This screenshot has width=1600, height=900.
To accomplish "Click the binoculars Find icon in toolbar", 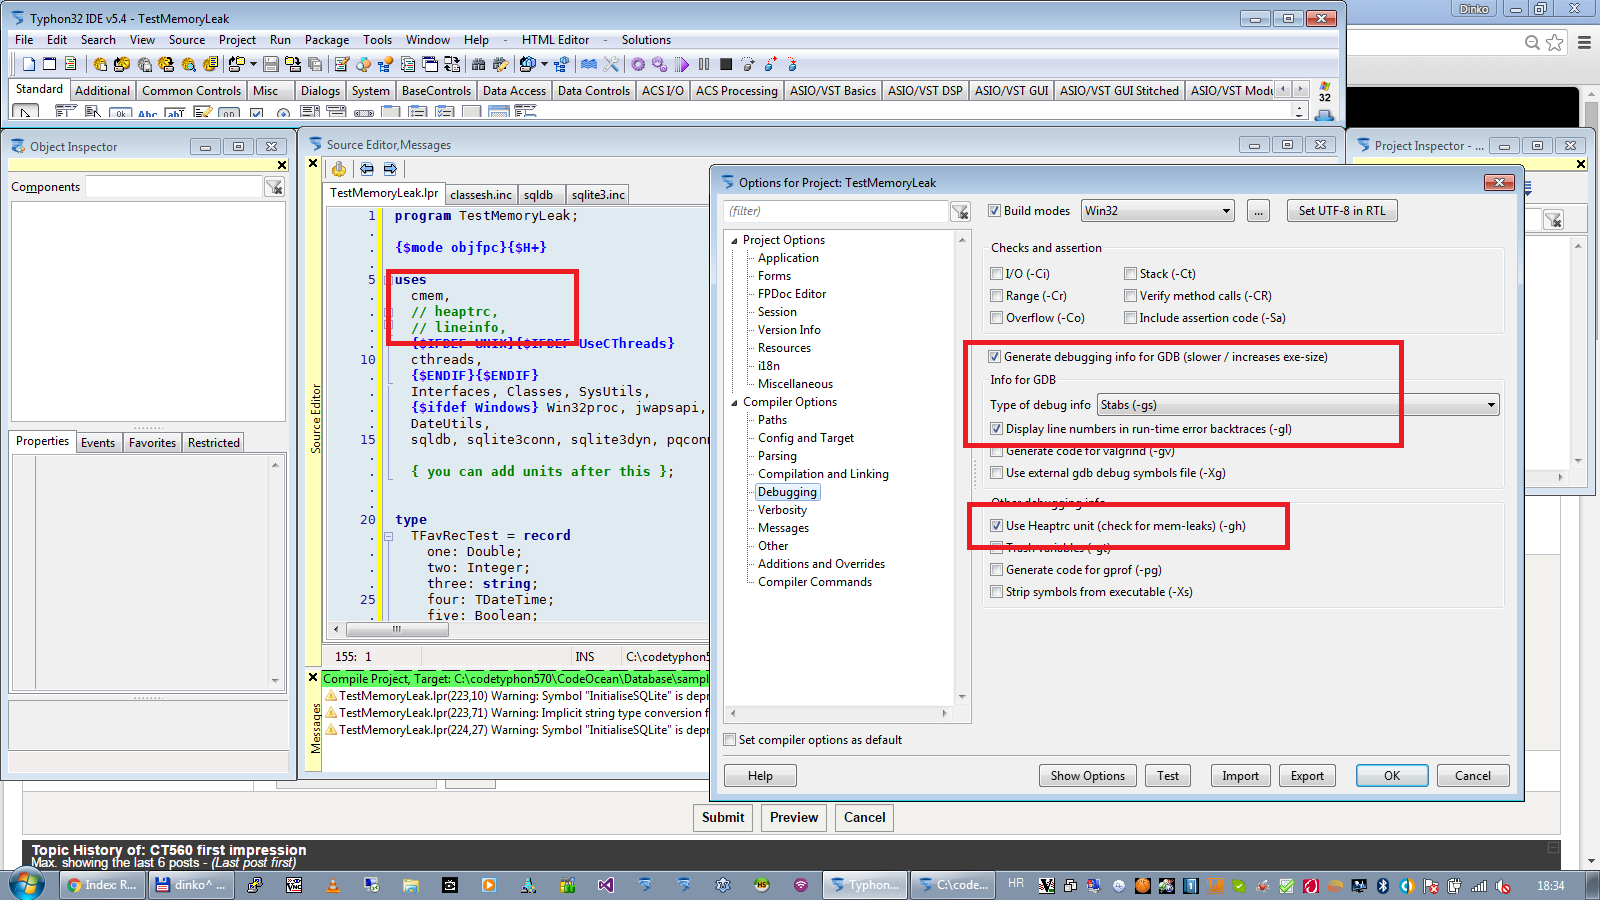I will (478, 64).
